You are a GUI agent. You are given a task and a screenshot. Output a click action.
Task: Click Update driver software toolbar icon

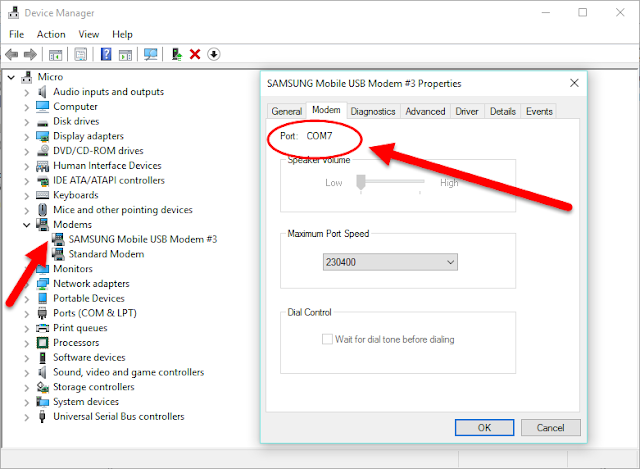coord(176,54)
